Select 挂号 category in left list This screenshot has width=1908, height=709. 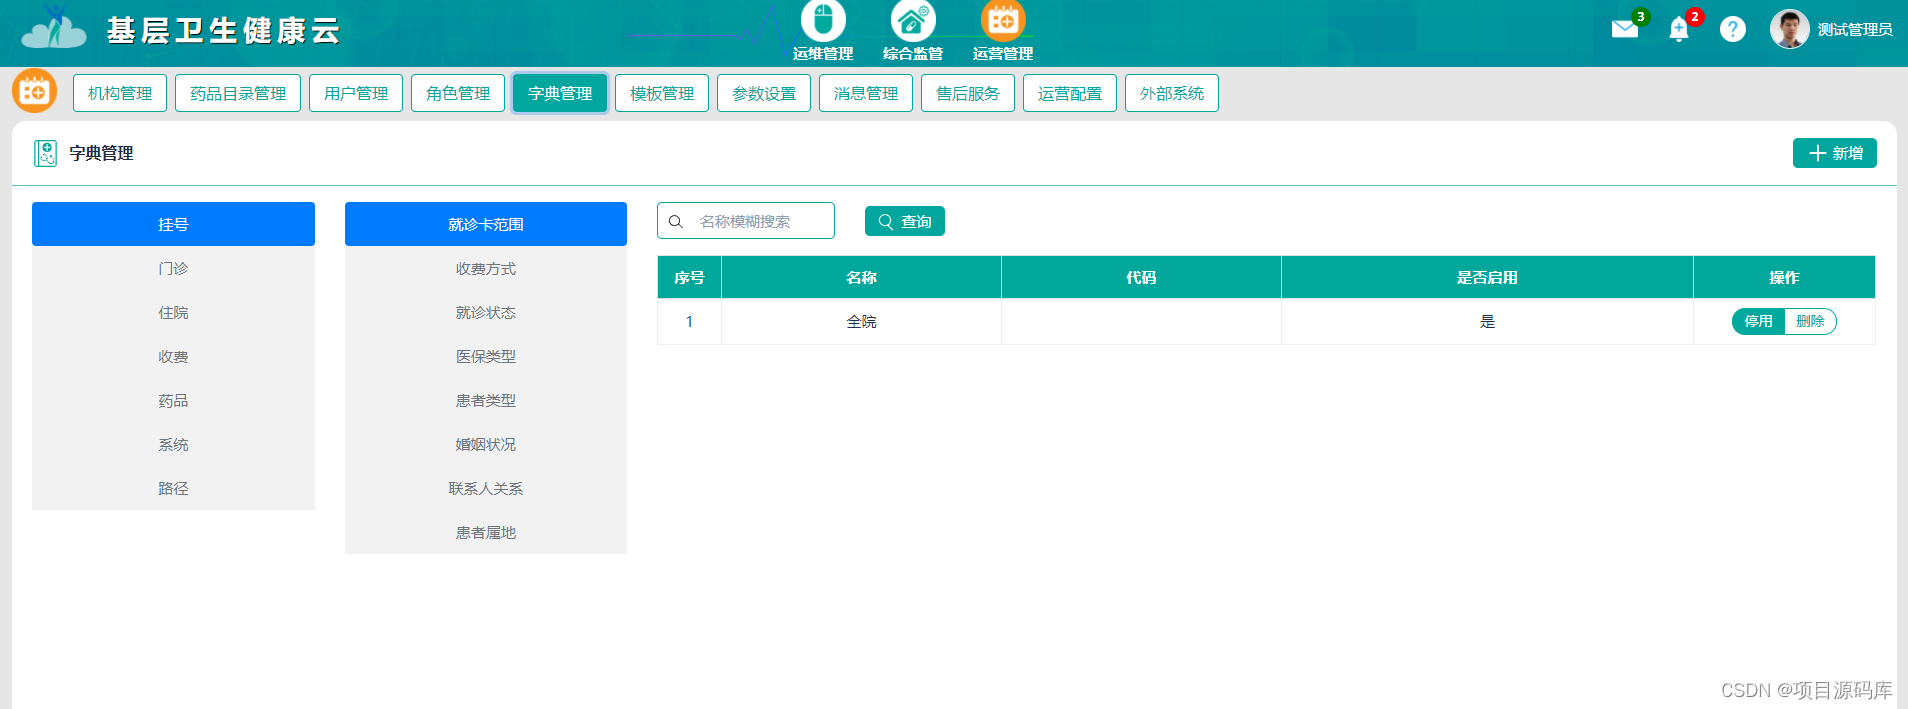[x=173, y=224]
